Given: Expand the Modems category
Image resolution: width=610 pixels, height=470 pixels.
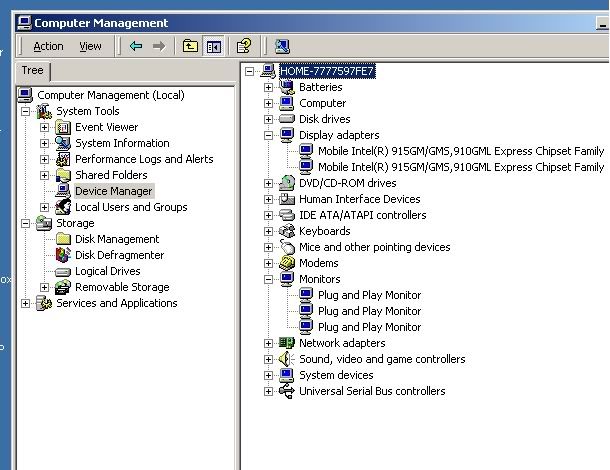Looking at the screenshot, I should (x=268, y=263).
